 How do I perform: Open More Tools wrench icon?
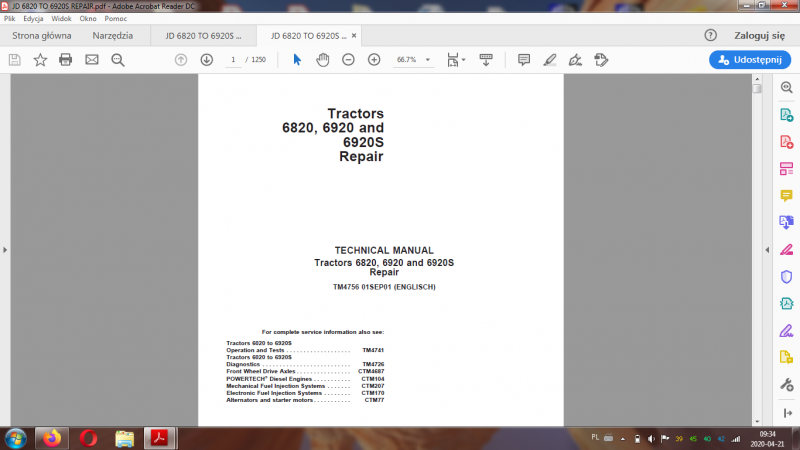coord(786,384)
